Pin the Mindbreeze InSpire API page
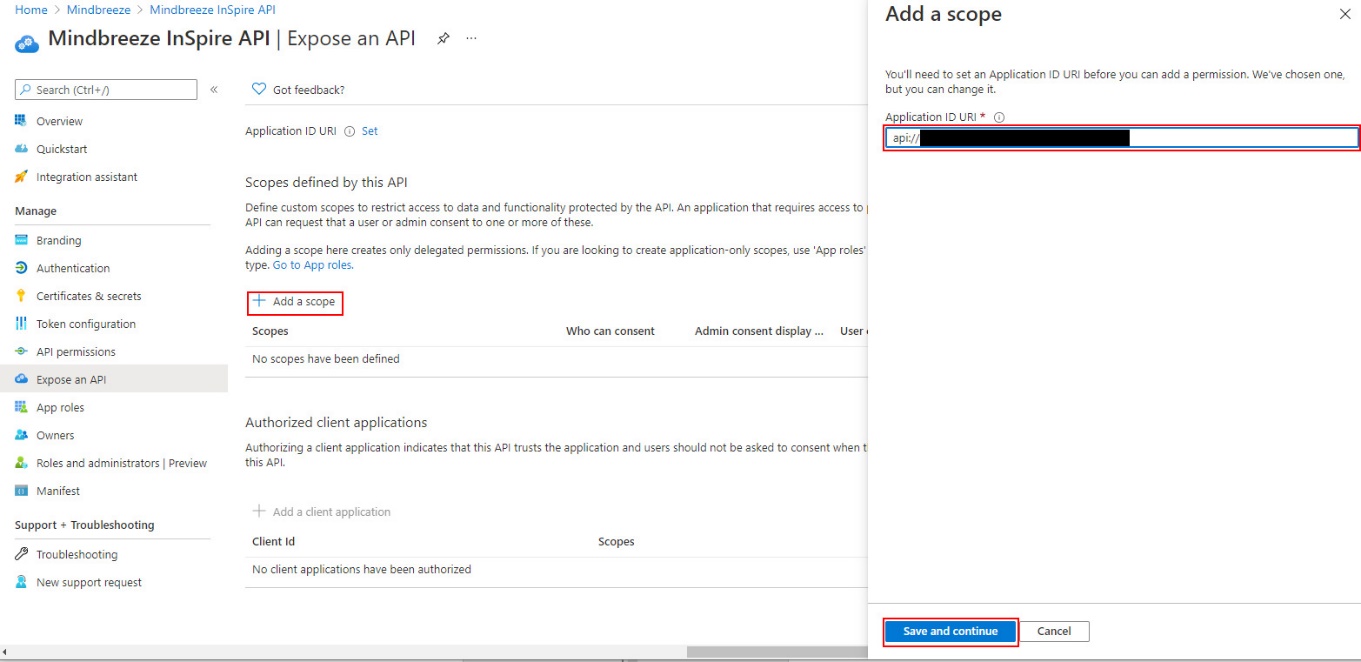The image size is (1361, 662). click(x=443, y=39)
